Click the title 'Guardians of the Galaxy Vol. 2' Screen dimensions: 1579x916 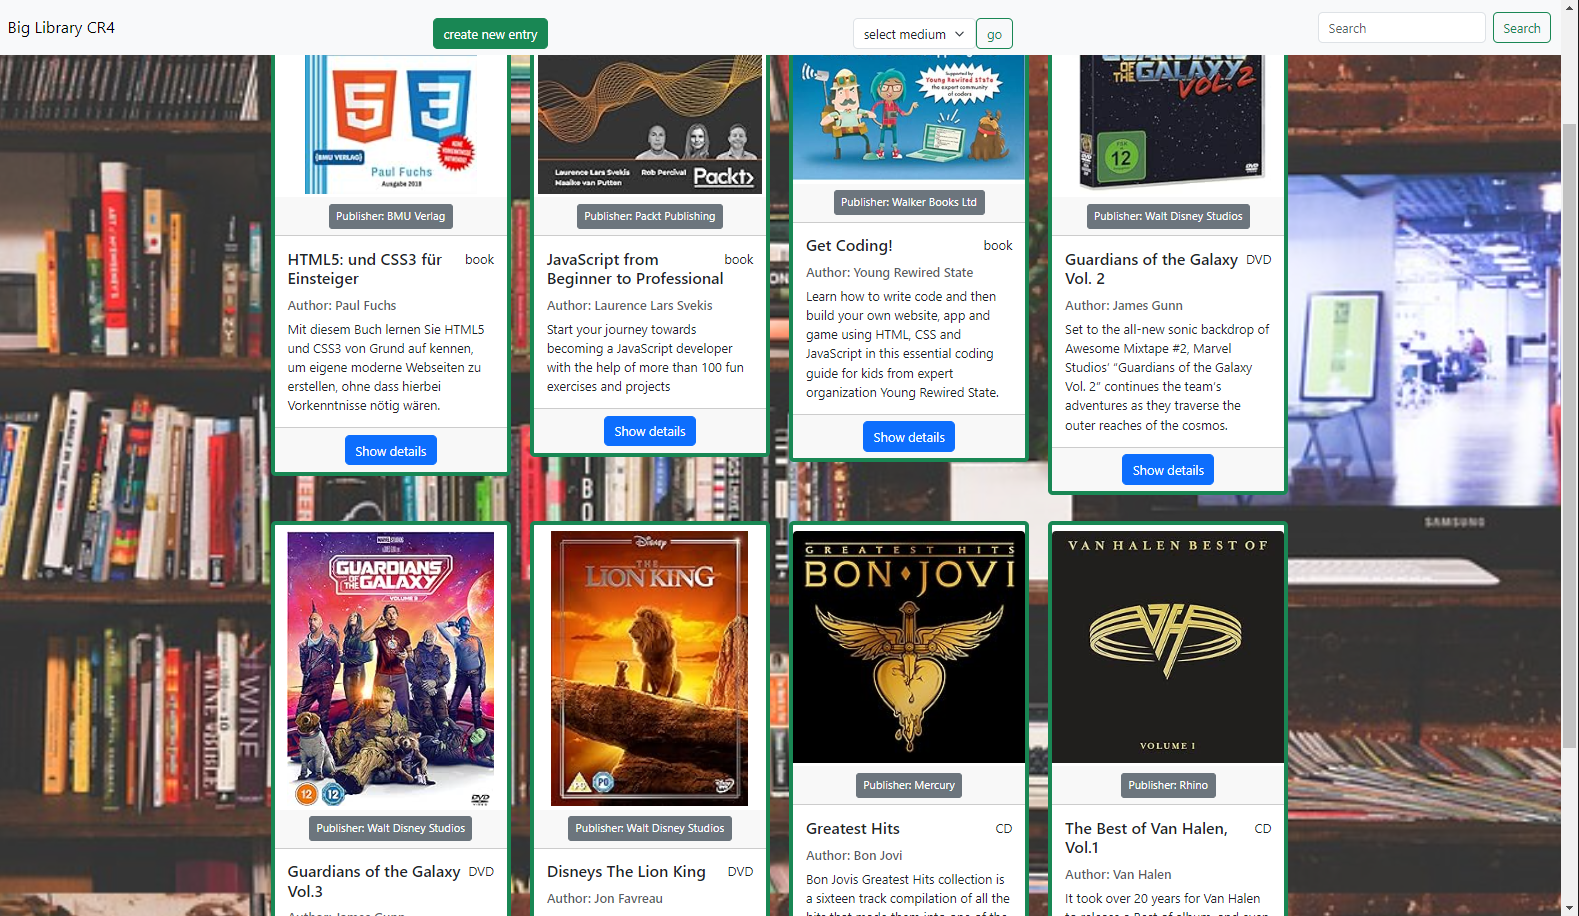1151,269
